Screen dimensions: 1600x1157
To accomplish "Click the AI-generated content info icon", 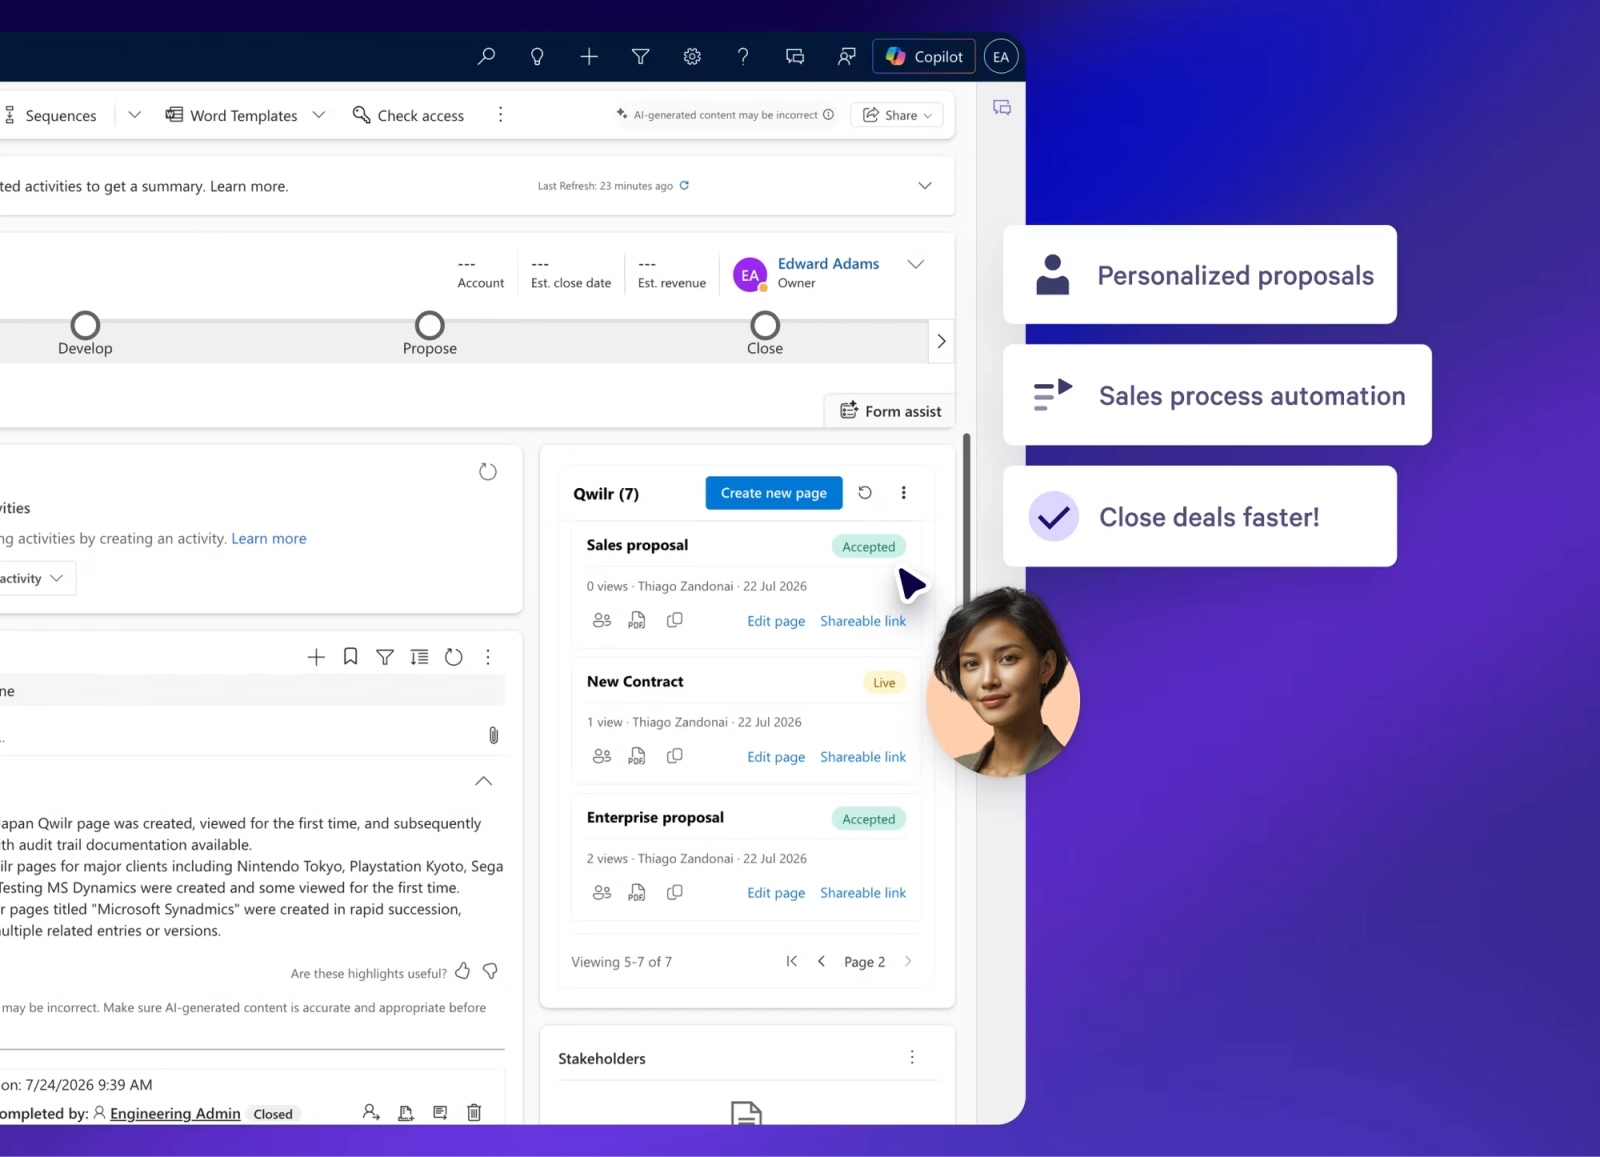I will pos(828,115).
